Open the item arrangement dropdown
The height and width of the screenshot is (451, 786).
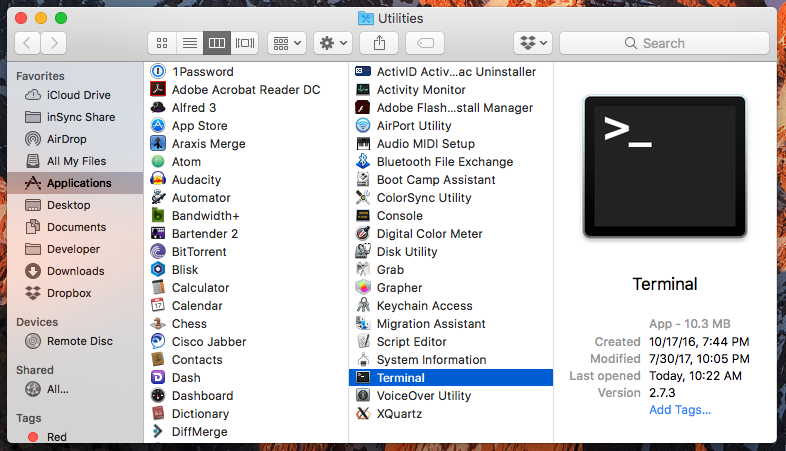click(x=287, y=43)
